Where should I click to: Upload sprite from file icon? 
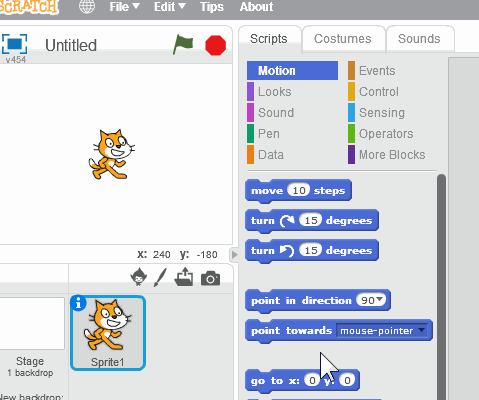[x=184, y=277]
